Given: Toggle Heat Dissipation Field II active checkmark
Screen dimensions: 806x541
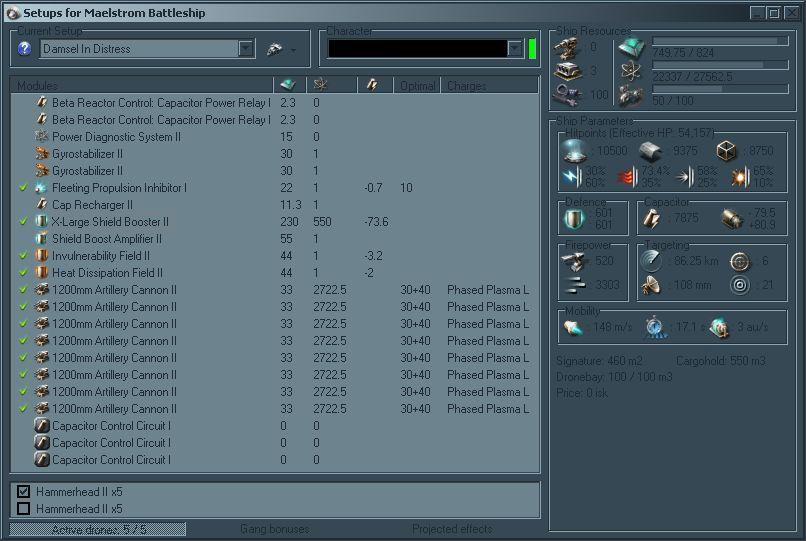Looking at the screenshot, I should point(23,273).
